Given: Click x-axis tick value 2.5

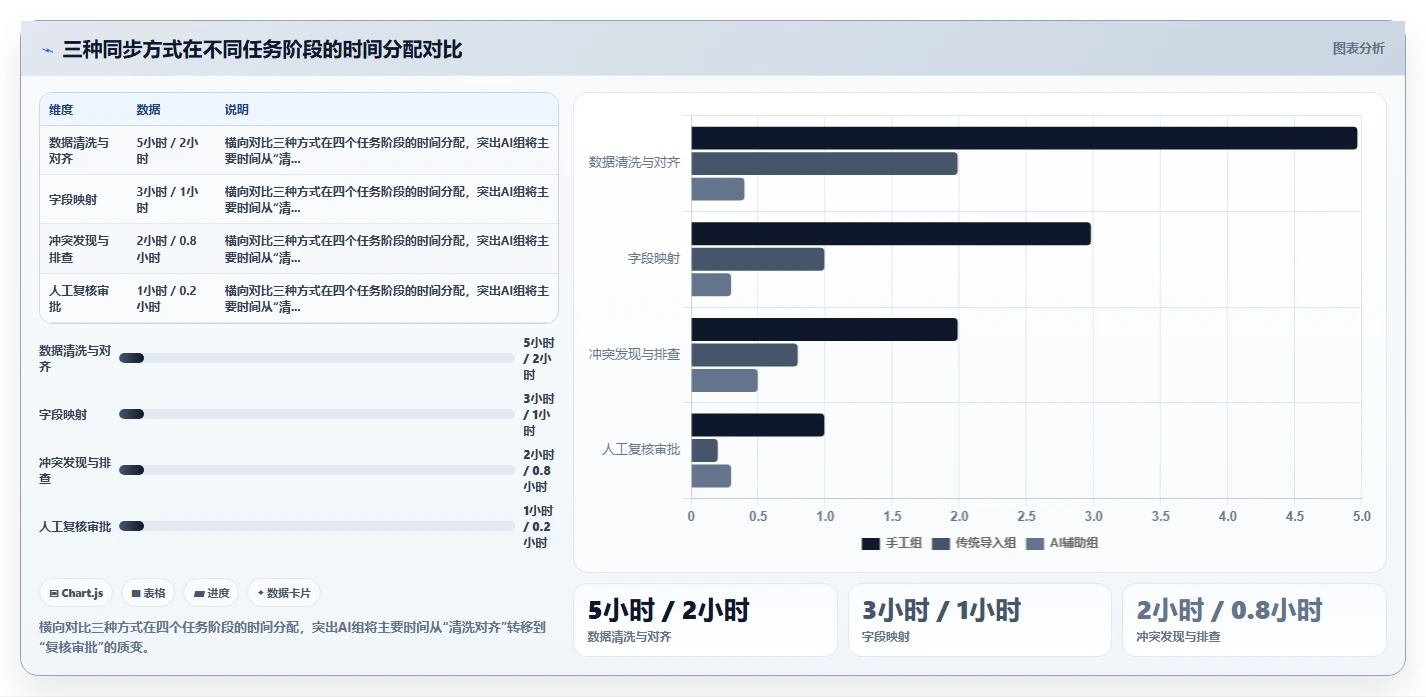Looking at the screenshot, I should pyautogui.click(x=1026, y=516).
